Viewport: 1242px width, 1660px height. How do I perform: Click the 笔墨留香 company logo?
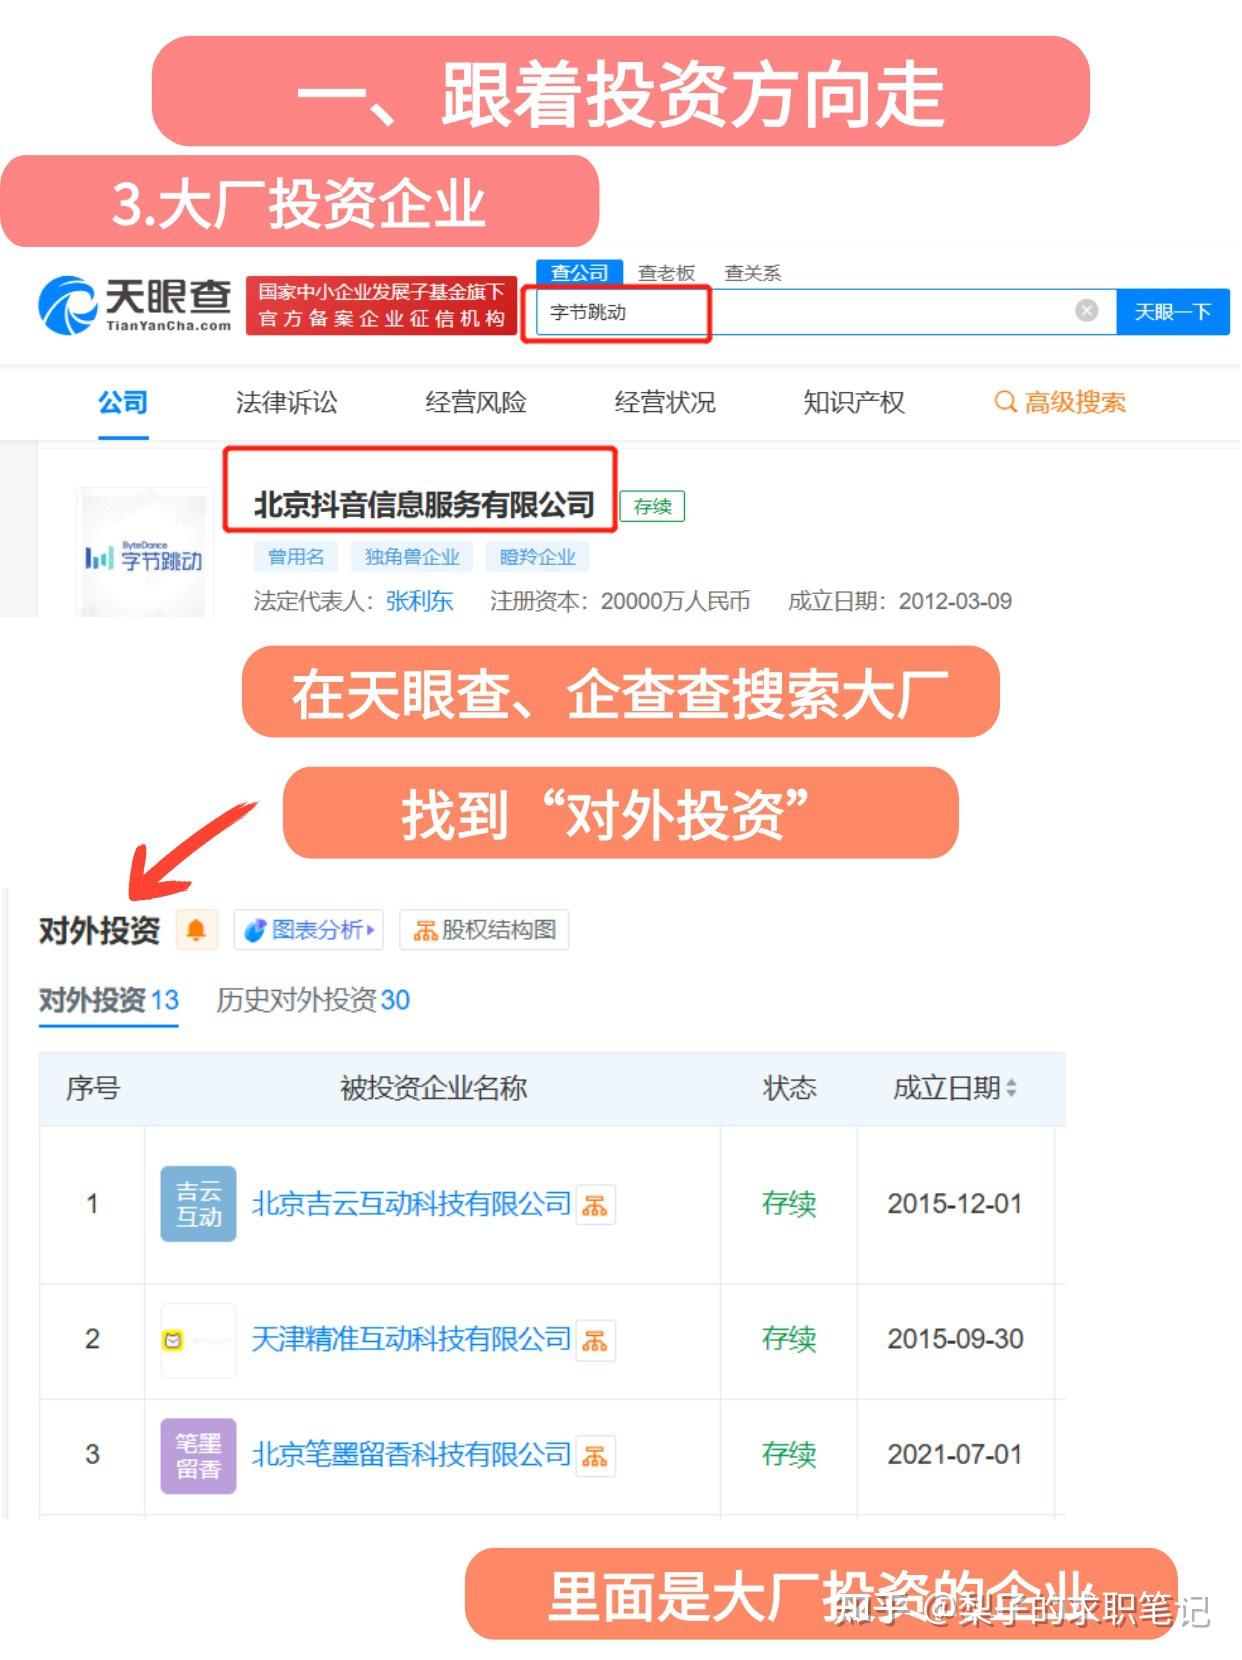[x=198, y=1456]
